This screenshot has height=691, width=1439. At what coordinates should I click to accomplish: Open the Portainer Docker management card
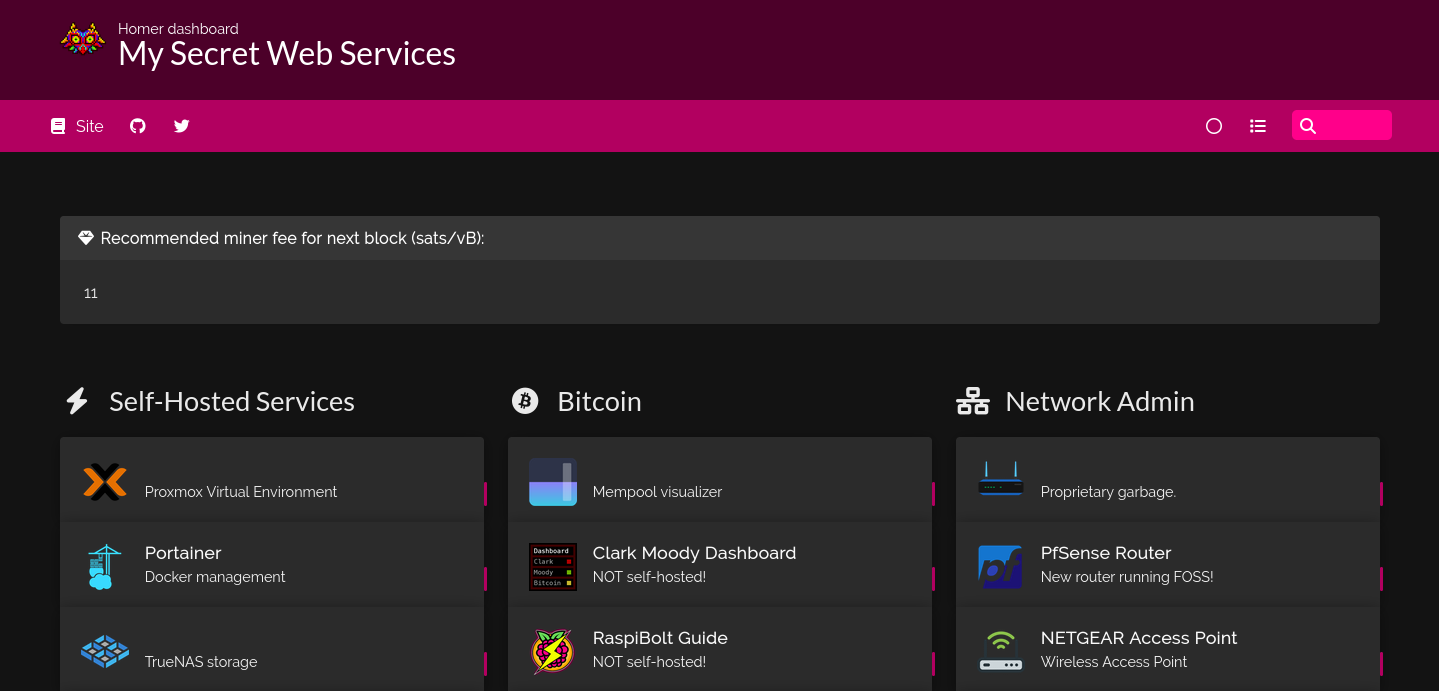coord(271,565)
